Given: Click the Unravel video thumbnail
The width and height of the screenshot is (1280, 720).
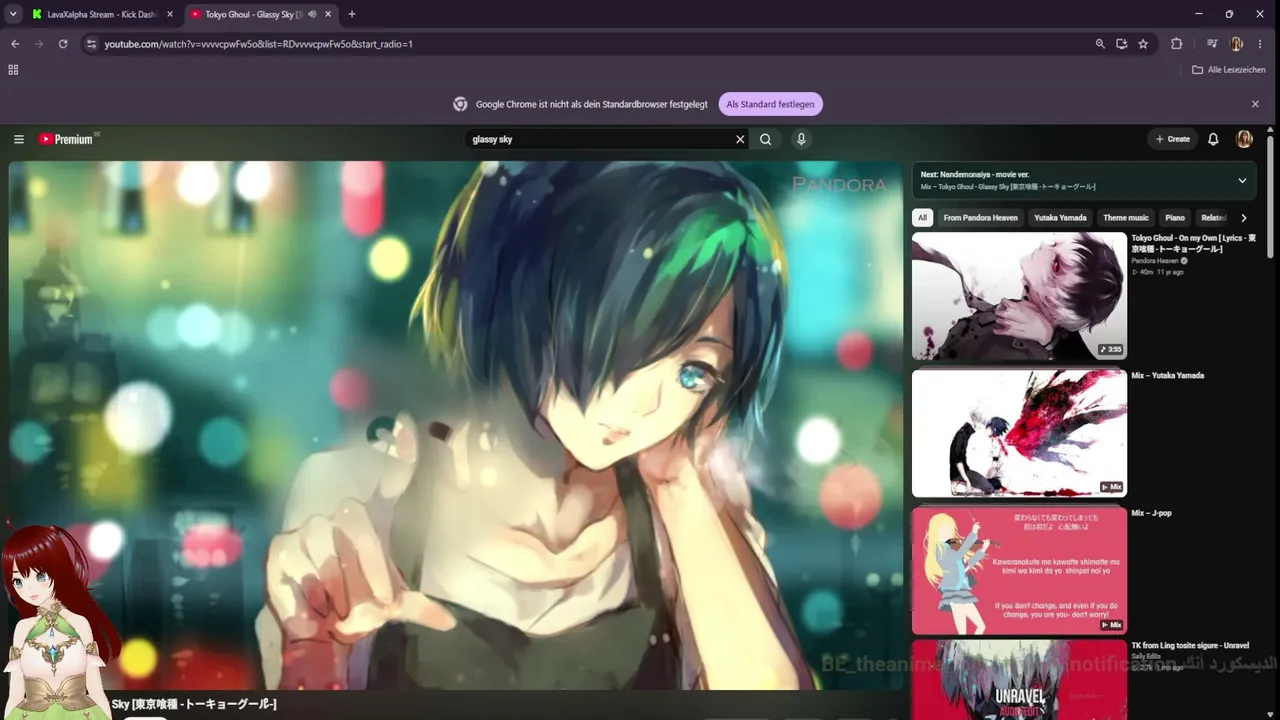Looking at the screenshot, I should pyautogui.click(x=1019, y=682).
